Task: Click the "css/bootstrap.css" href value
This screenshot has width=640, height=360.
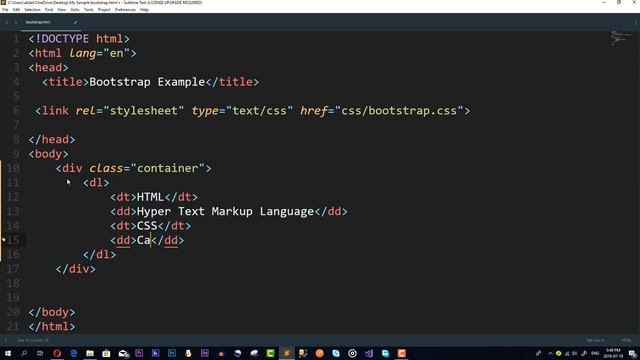Action: [x=399, y=111]
